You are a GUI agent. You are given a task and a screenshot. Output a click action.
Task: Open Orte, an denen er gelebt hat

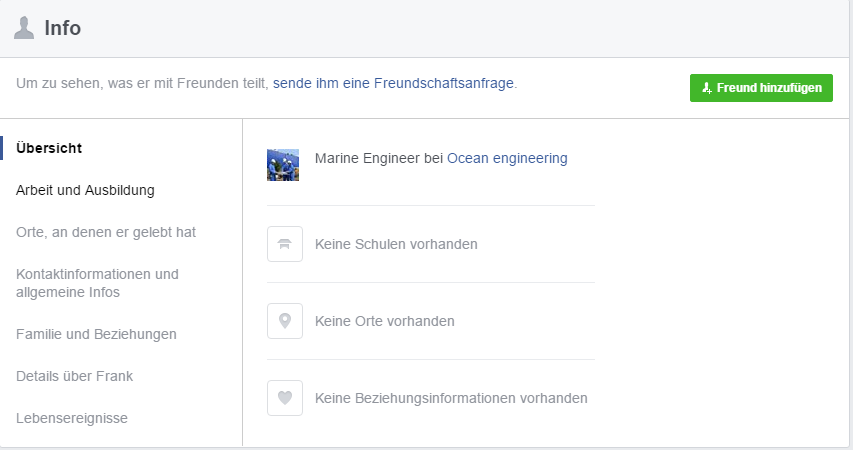click(106, 232)
